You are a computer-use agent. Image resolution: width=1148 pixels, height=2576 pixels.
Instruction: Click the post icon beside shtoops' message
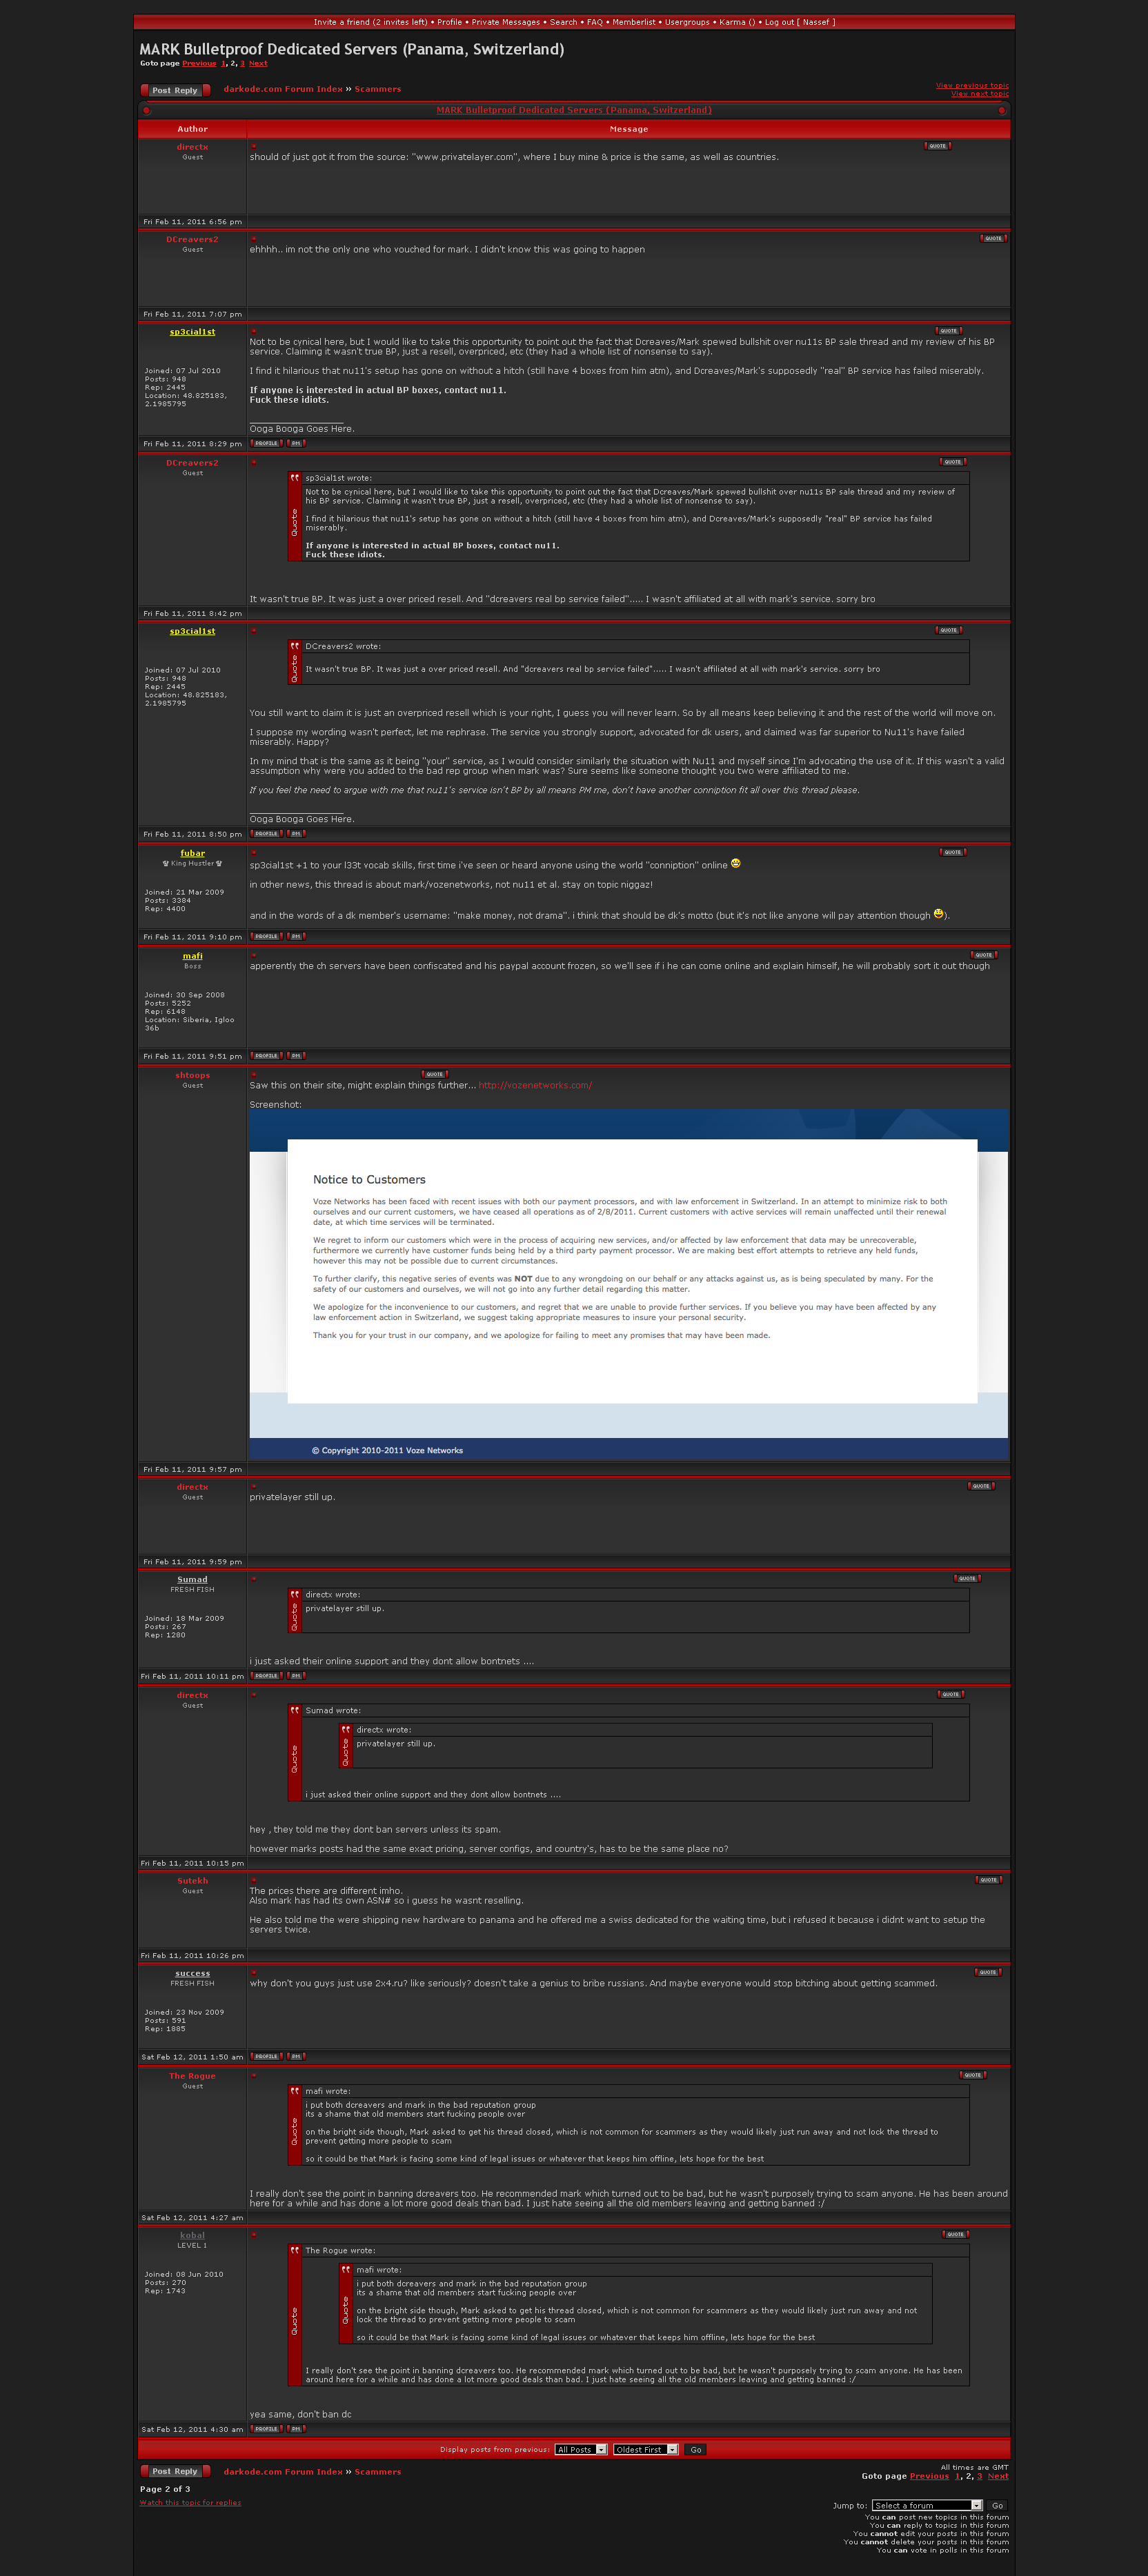pos(254,1075)
